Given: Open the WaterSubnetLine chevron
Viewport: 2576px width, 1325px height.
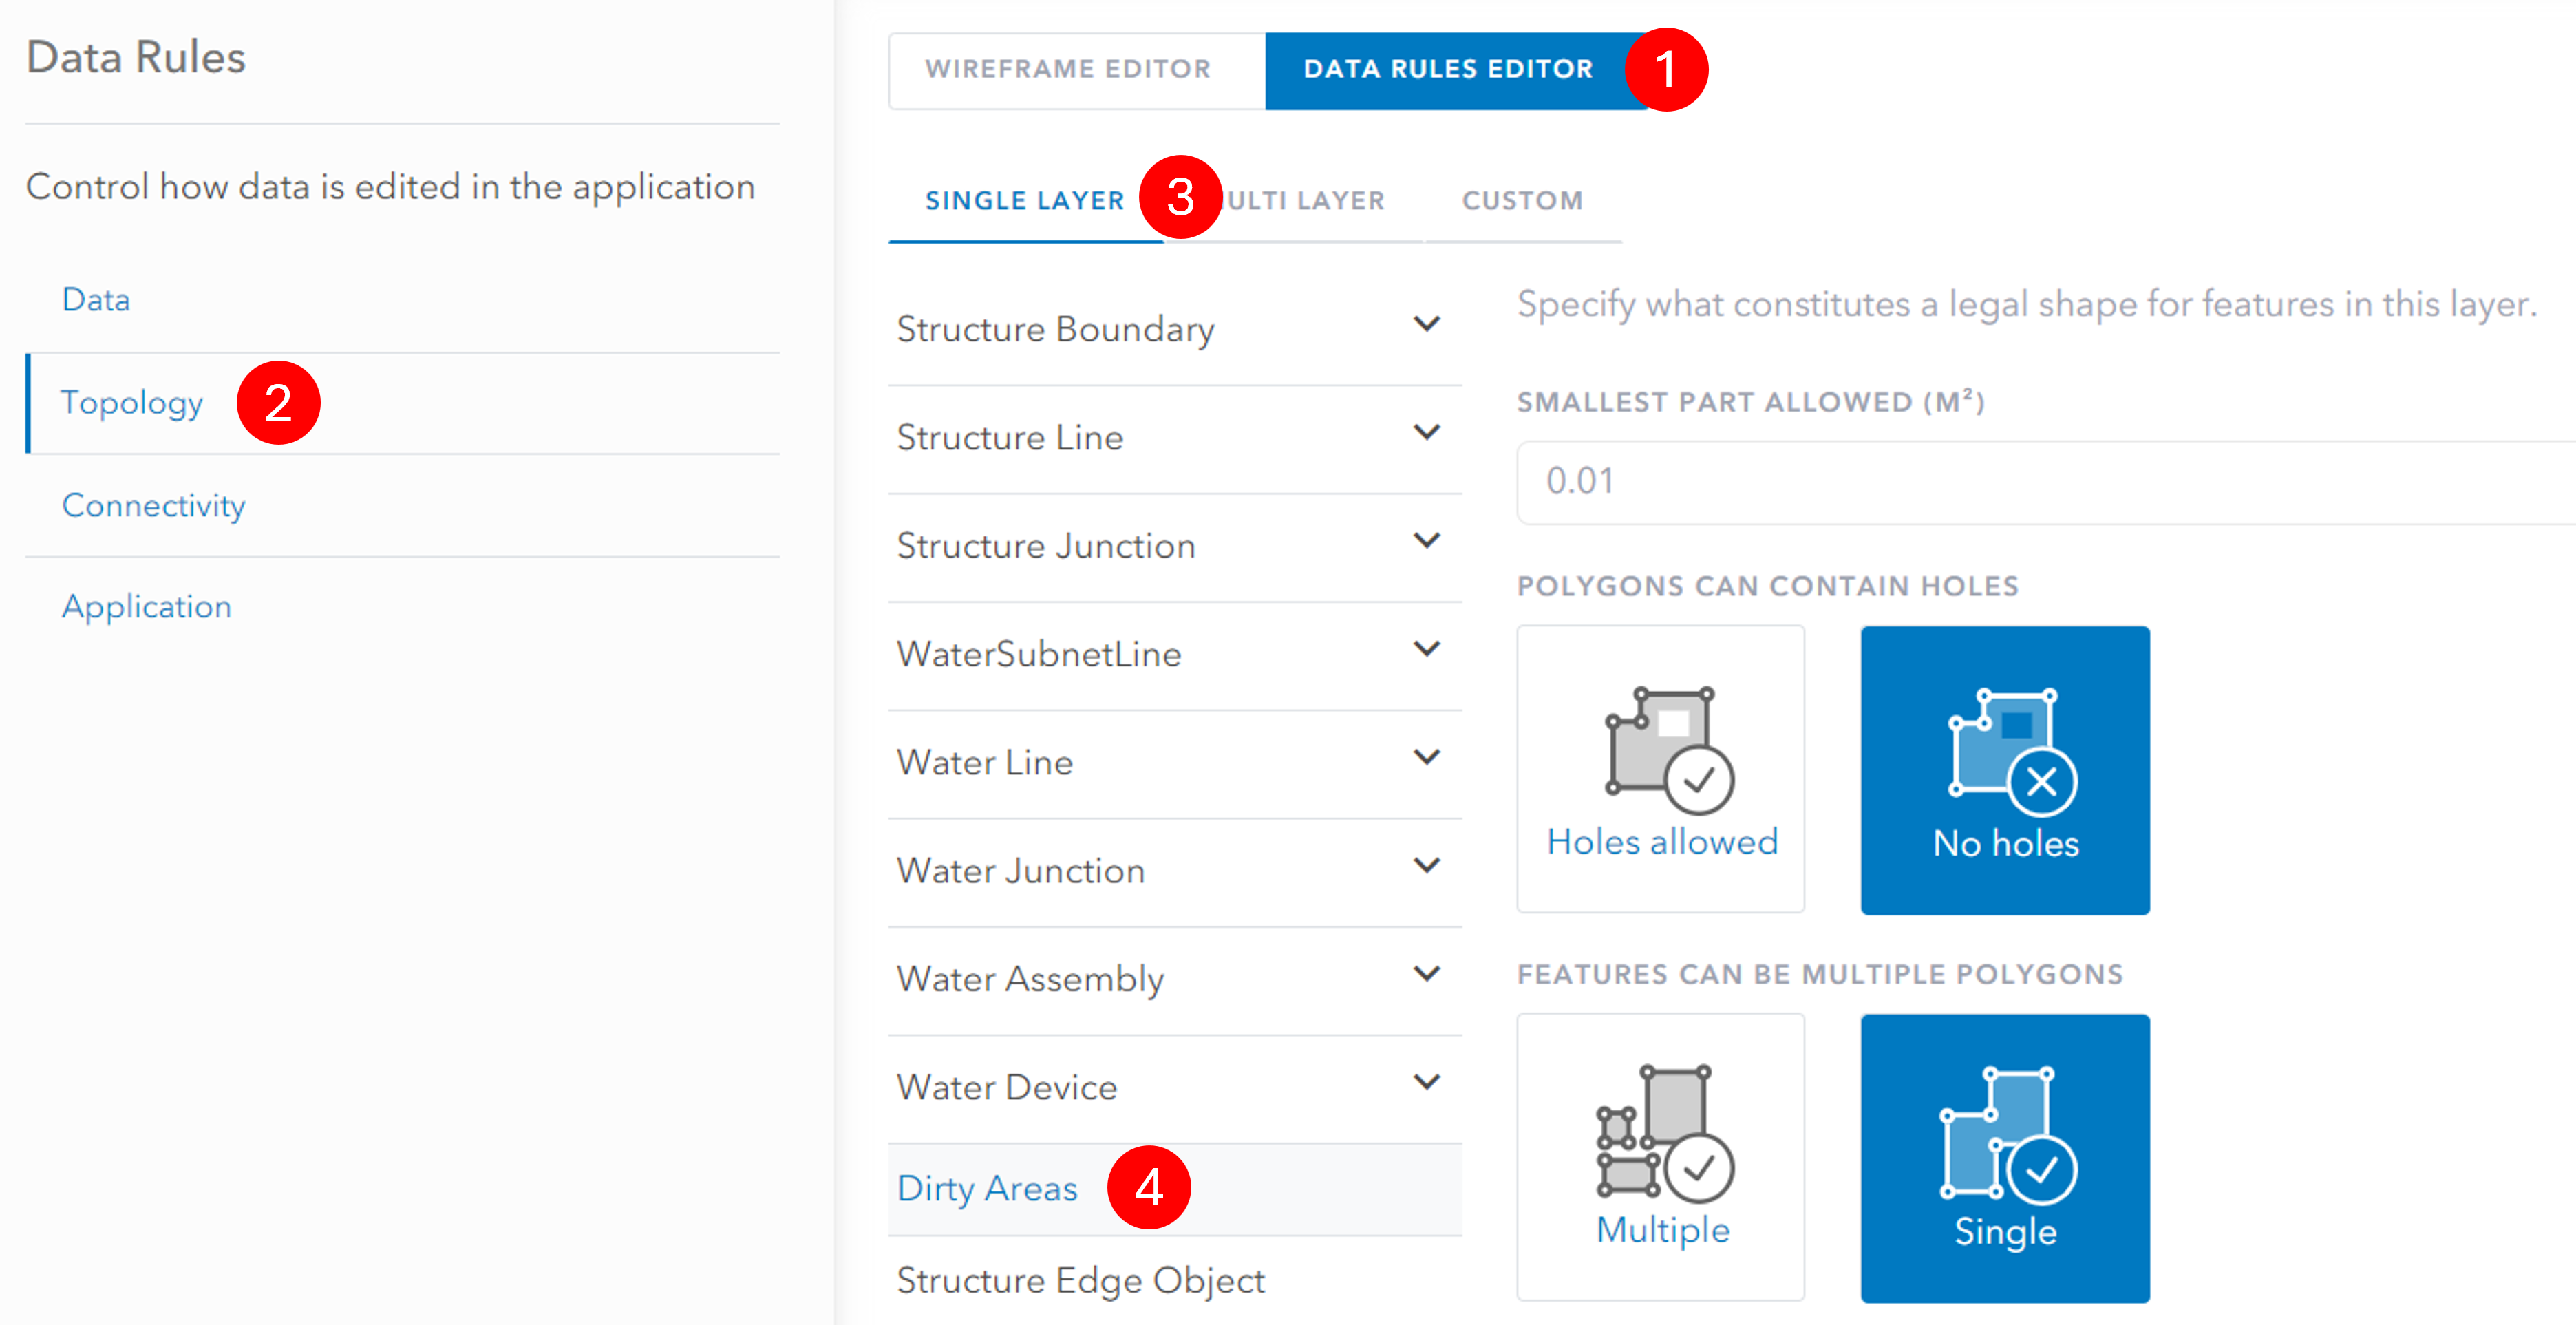Looking at the screenshot, I should (1427, 649).
